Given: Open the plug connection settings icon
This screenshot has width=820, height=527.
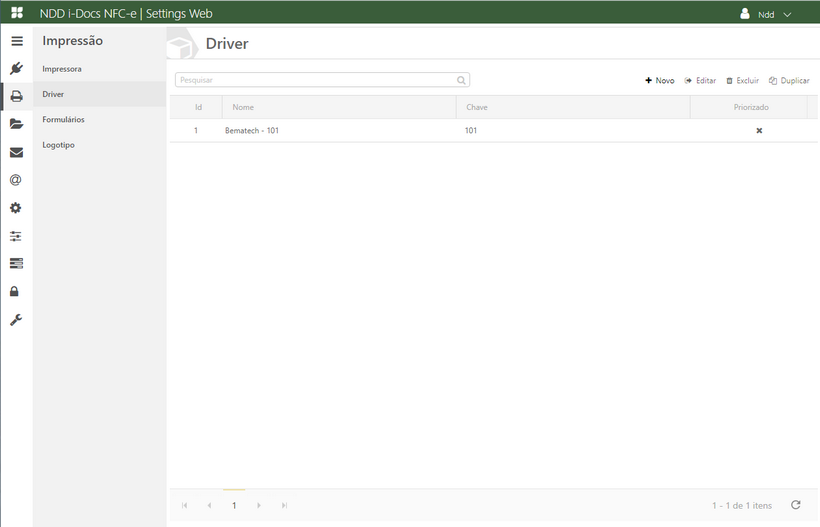Looking at the screenshot, I should [x=16, y=68].
